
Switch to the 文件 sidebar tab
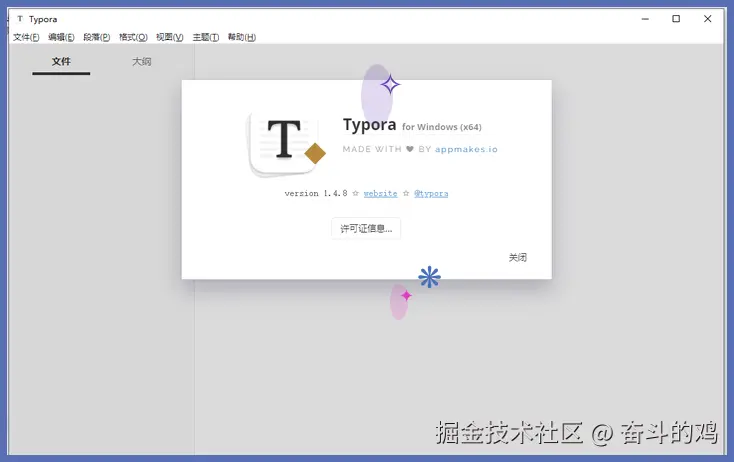point(61,62)
